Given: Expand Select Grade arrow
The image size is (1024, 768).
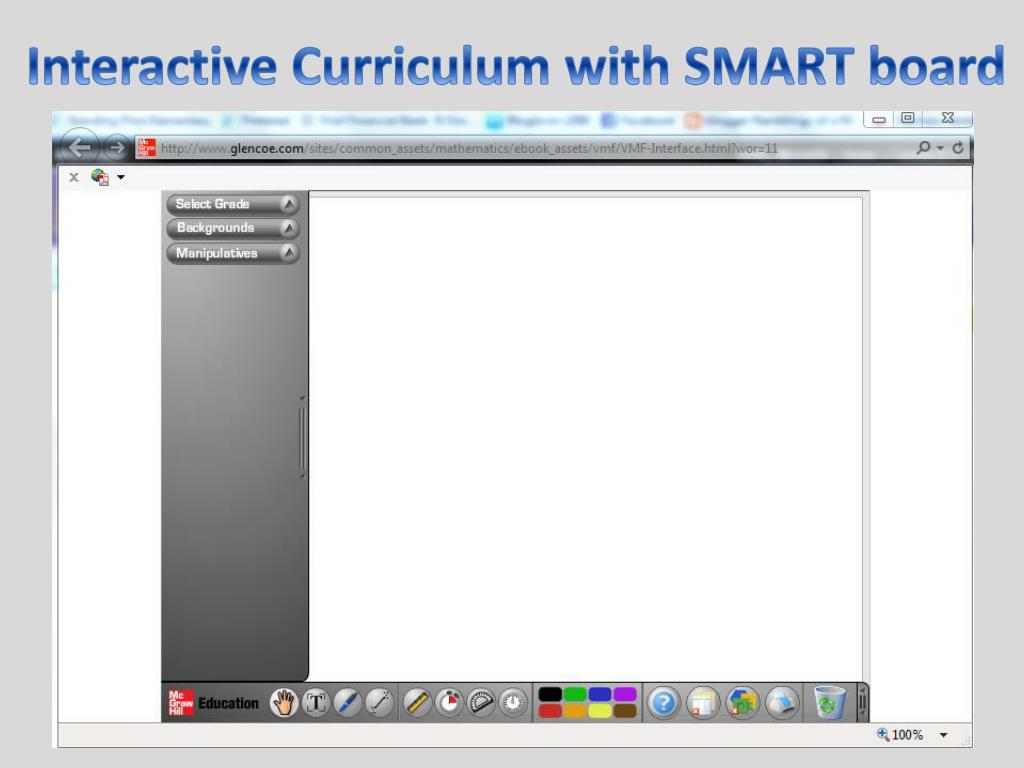Looking at the screenshot, I should click(x=288, y=204).
